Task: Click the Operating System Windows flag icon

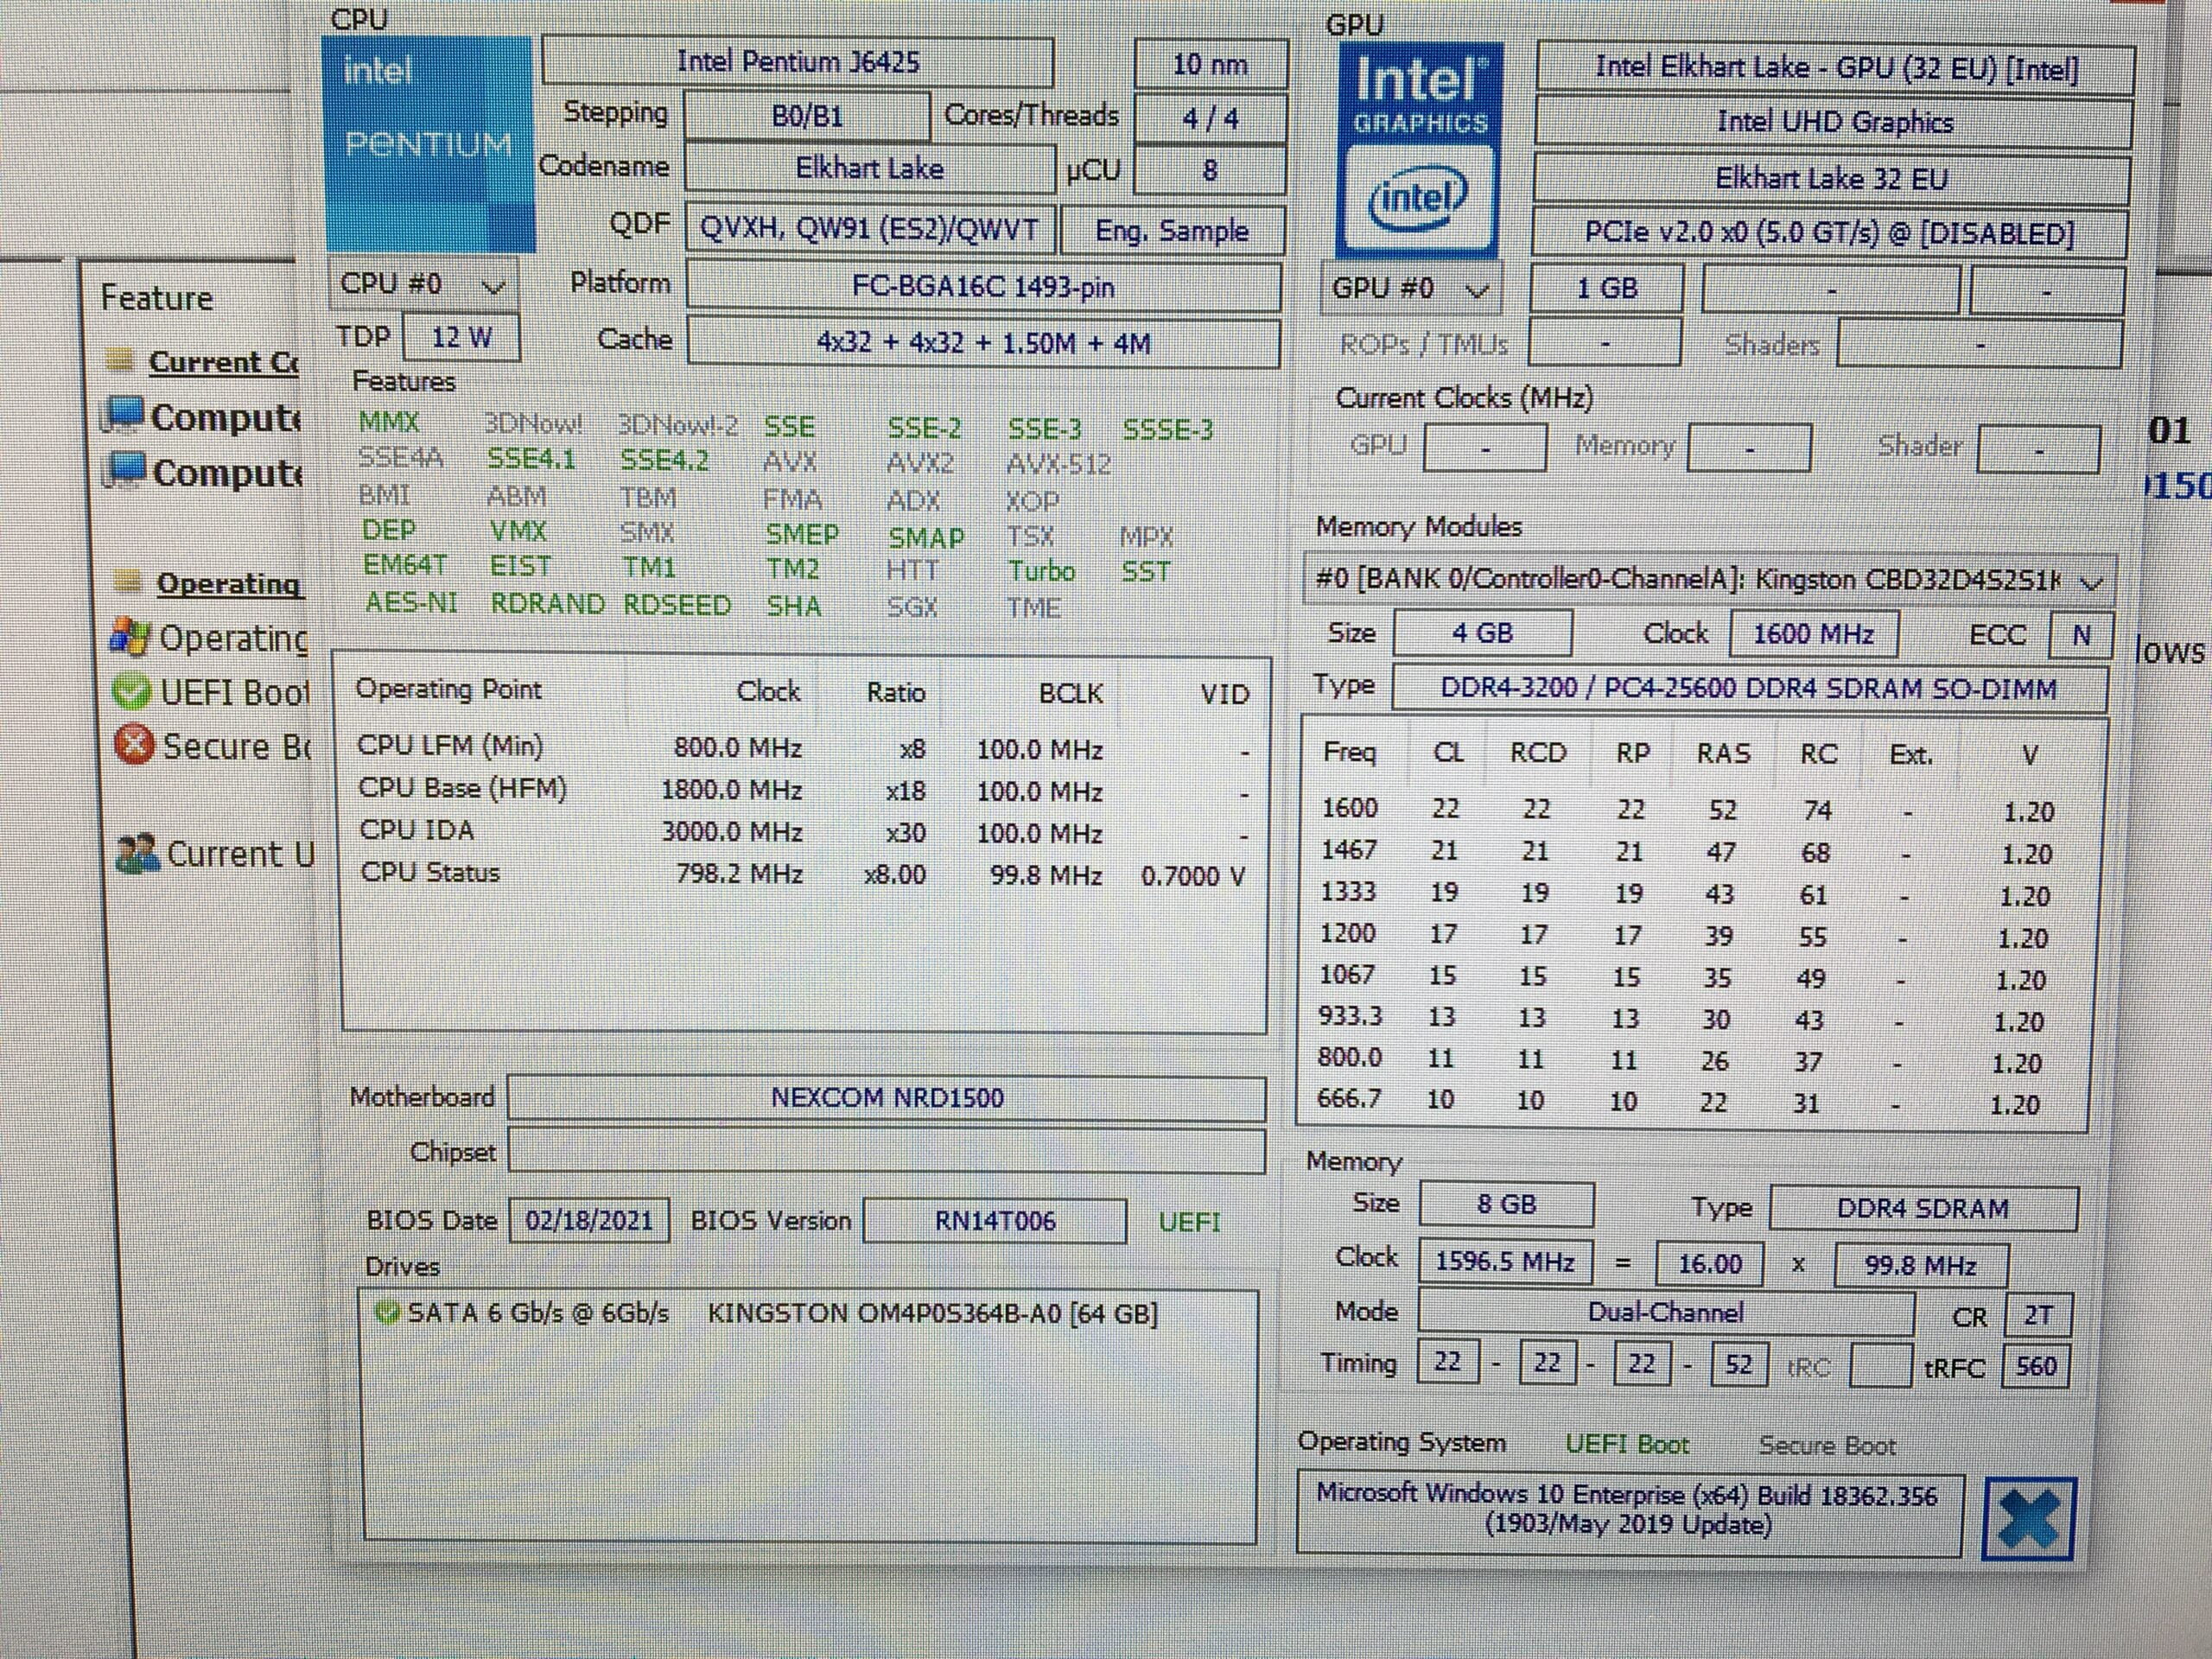Action: [x=130, y=637]
